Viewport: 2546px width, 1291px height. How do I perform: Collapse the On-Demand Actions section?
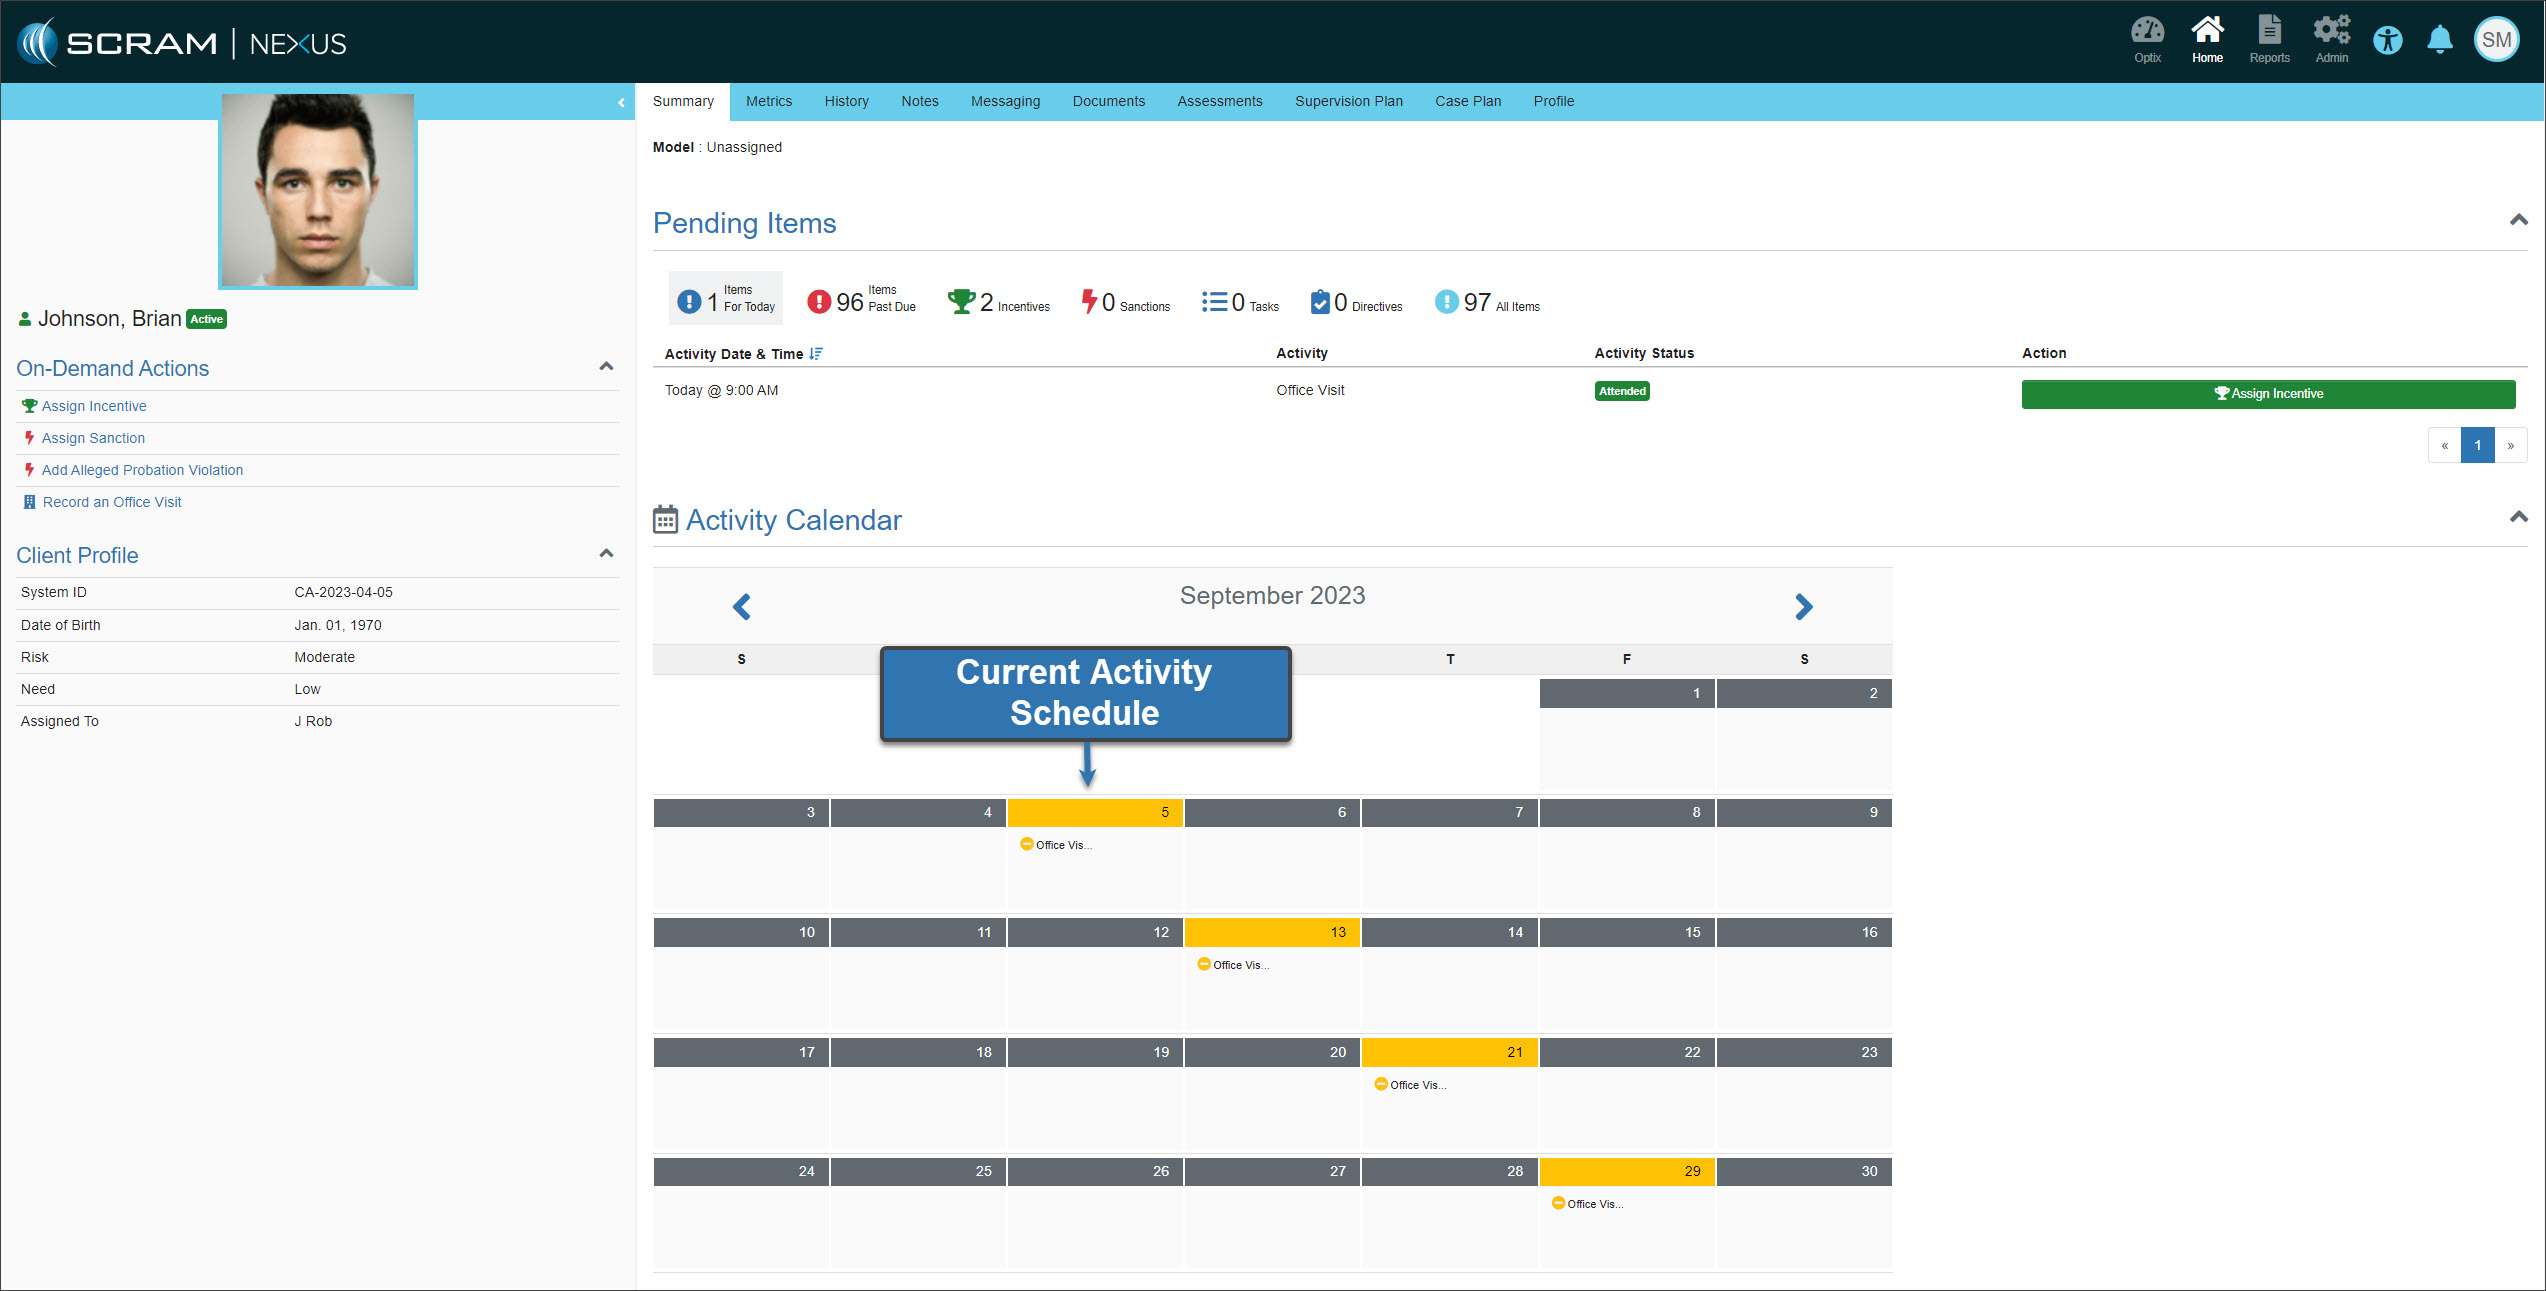(606, 367)
